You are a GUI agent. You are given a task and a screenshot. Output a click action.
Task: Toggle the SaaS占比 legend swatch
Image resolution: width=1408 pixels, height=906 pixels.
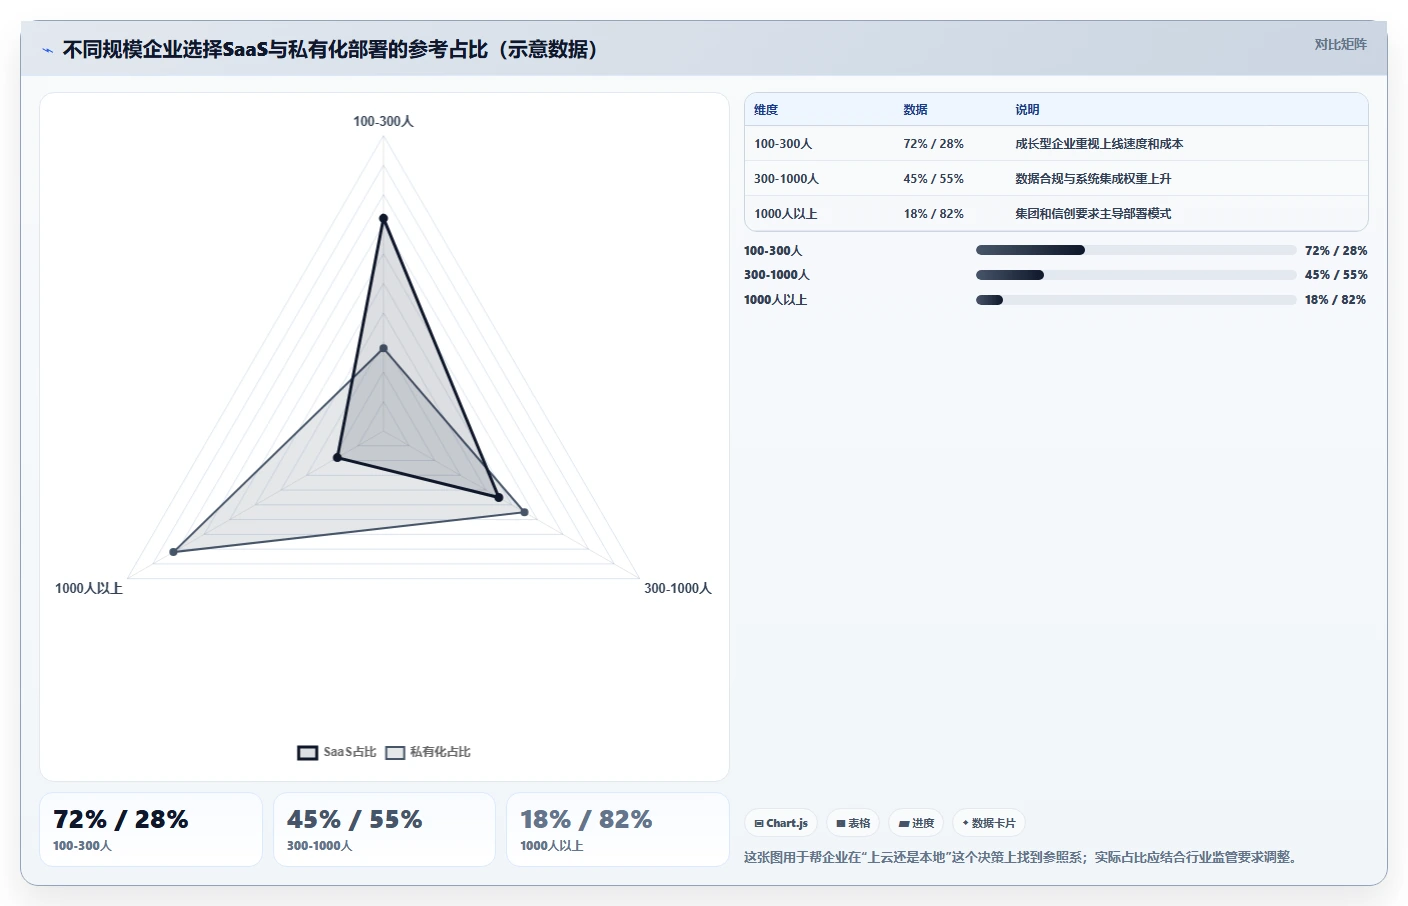click(x=307, y=752)
